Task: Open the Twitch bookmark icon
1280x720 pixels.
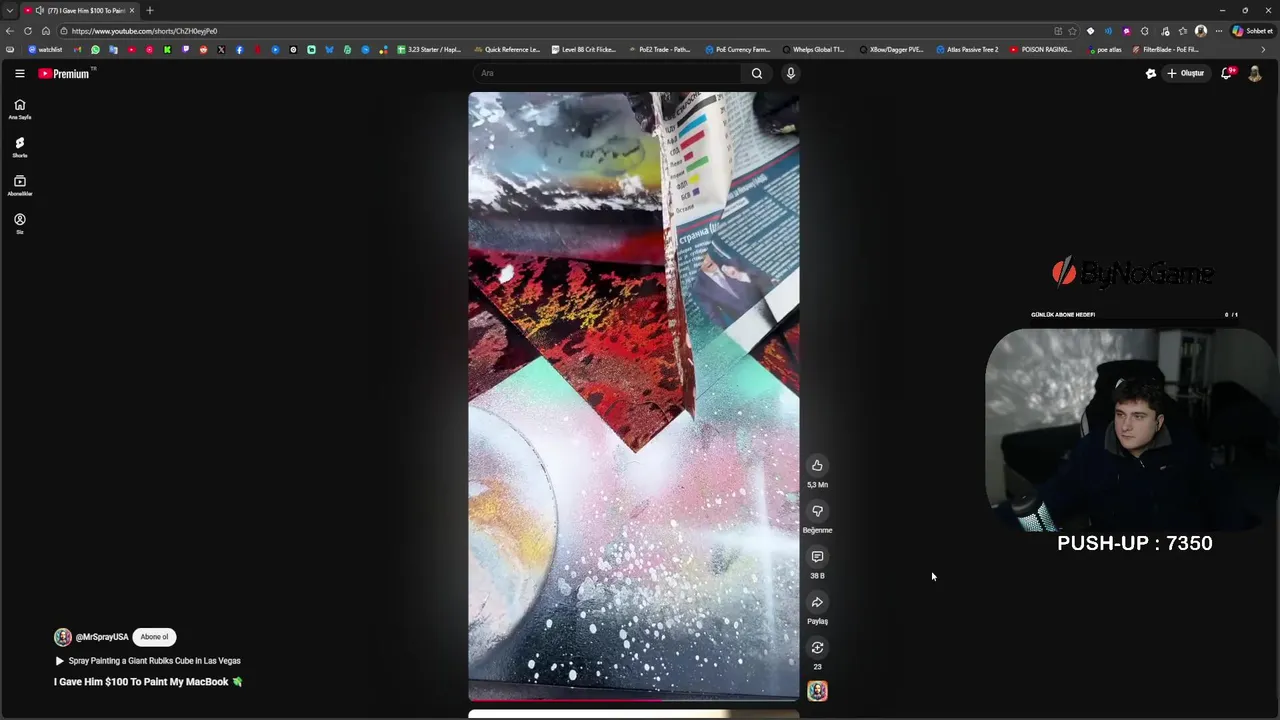Action: pos(185,49)
